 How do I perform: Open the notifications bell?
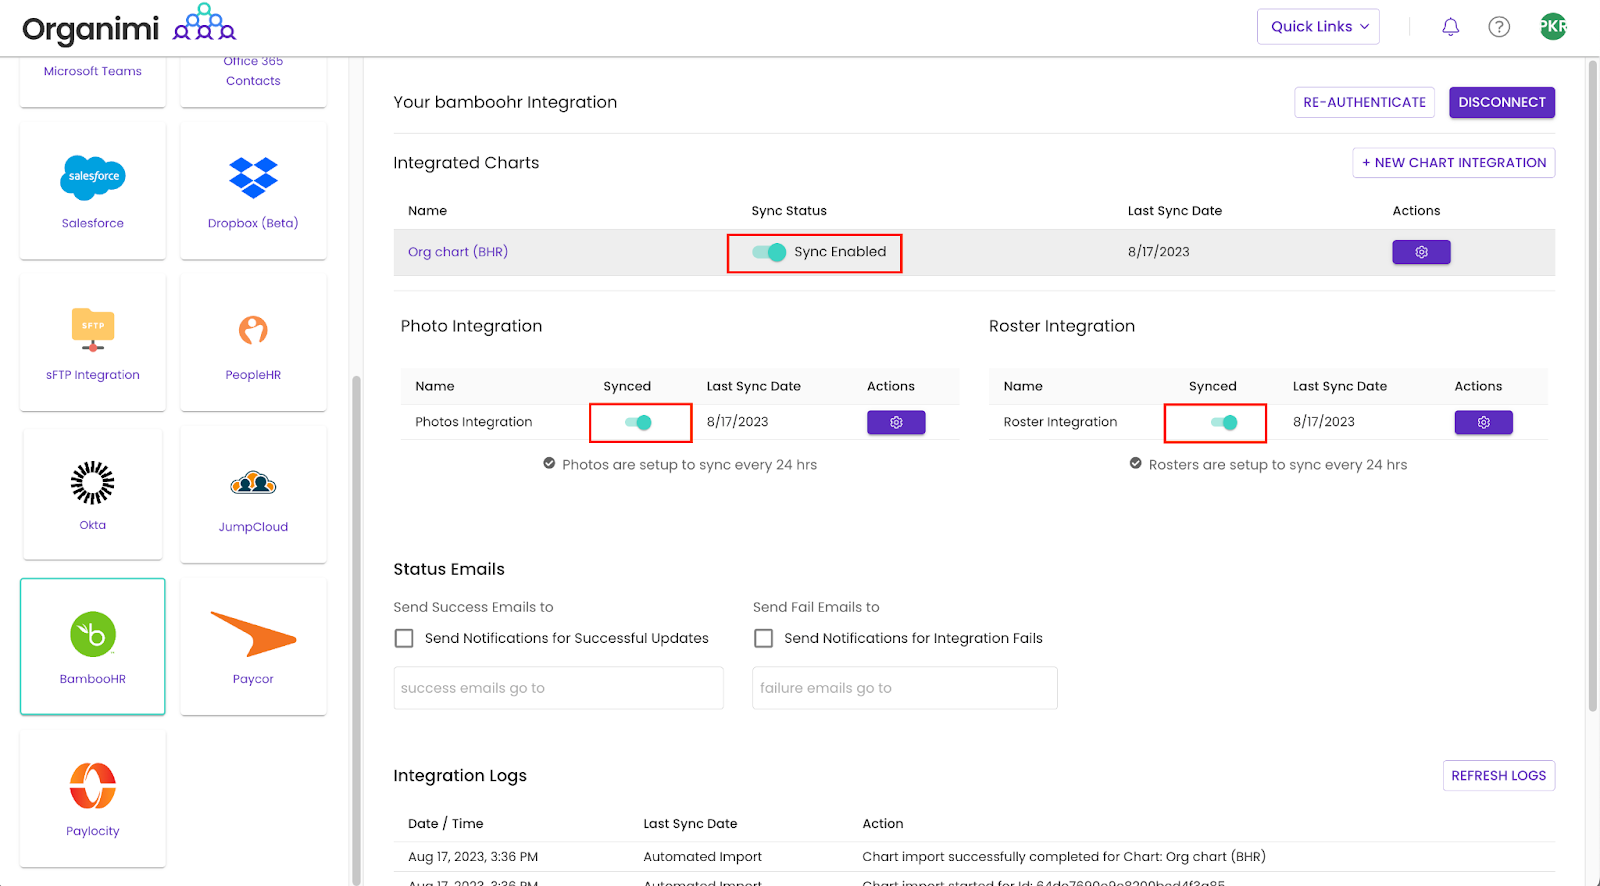tap(1450, 27)
